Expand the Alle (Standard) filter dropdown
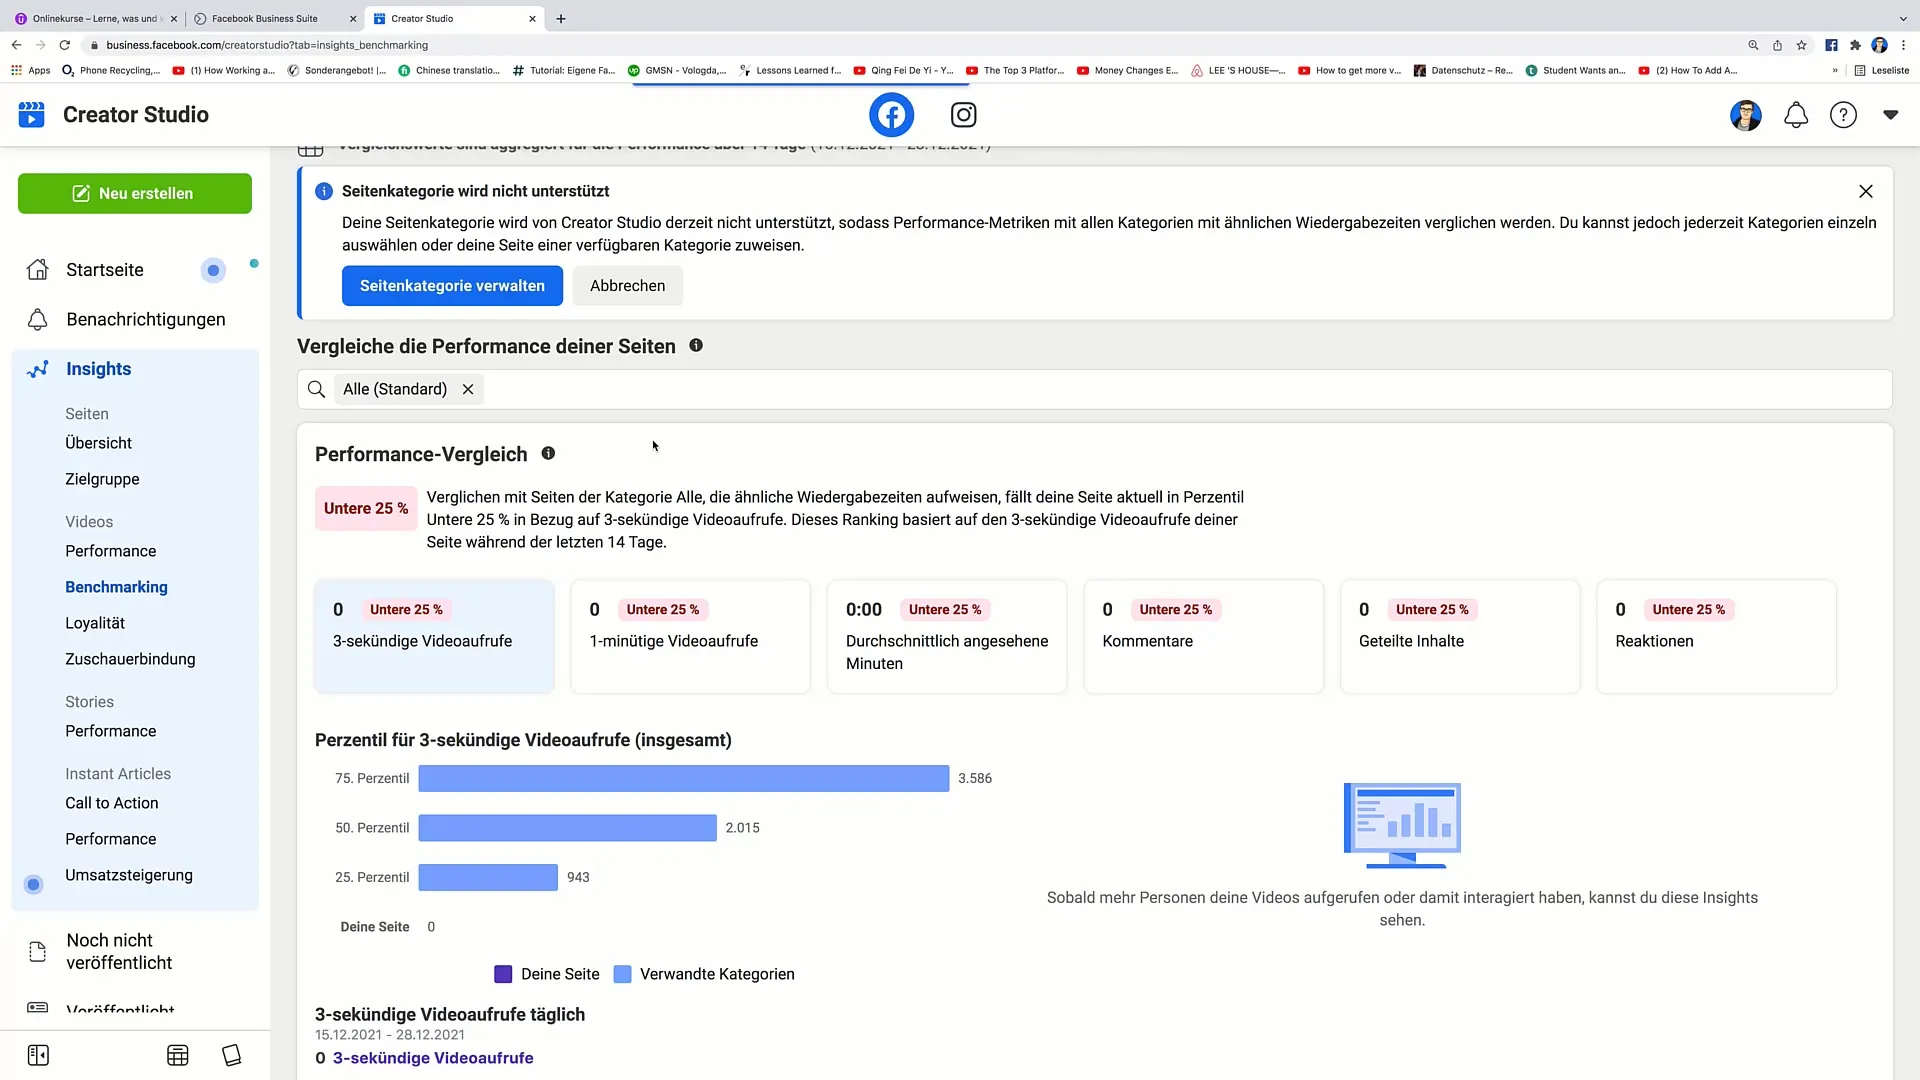 tap(396, 389)
